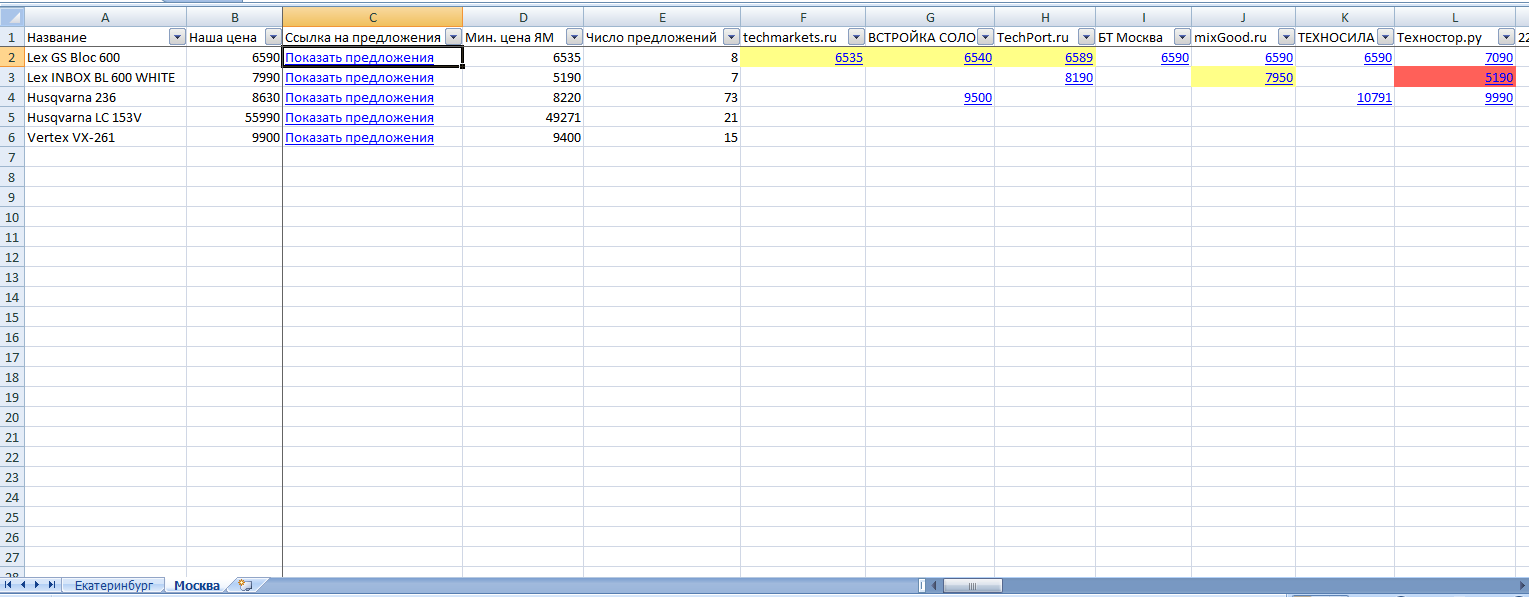This screenshot has height=597, width=1529.
Task: Open Ссылка на предложения filter dropdown
Action: point(452,37)
